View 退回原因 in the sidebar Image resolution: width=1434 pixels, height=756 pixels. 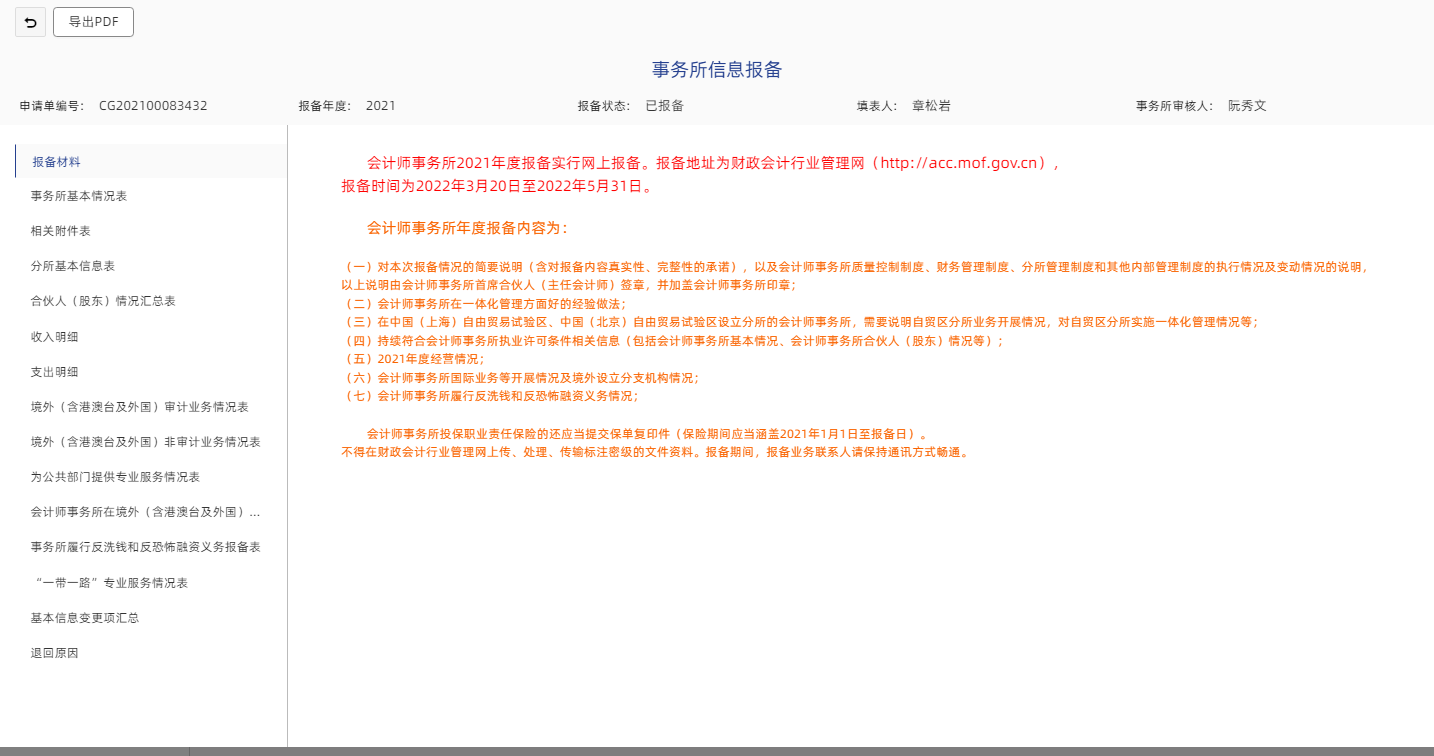(55, 653)
